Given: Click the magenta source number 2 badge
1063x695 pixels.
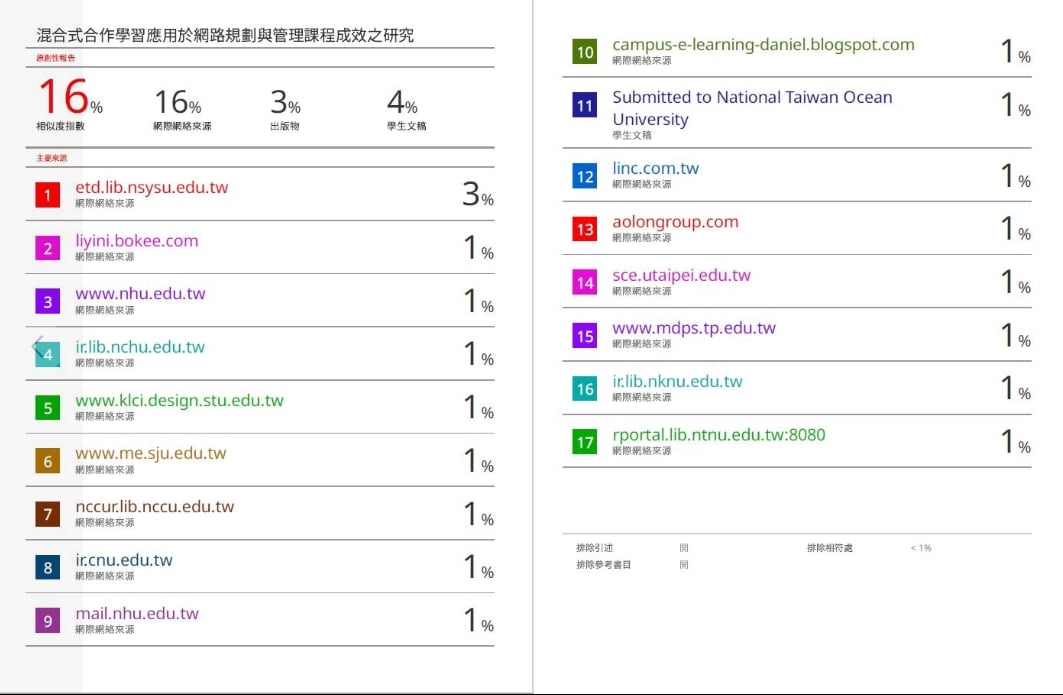Looking at the screenshot, I should coord(47,248).
